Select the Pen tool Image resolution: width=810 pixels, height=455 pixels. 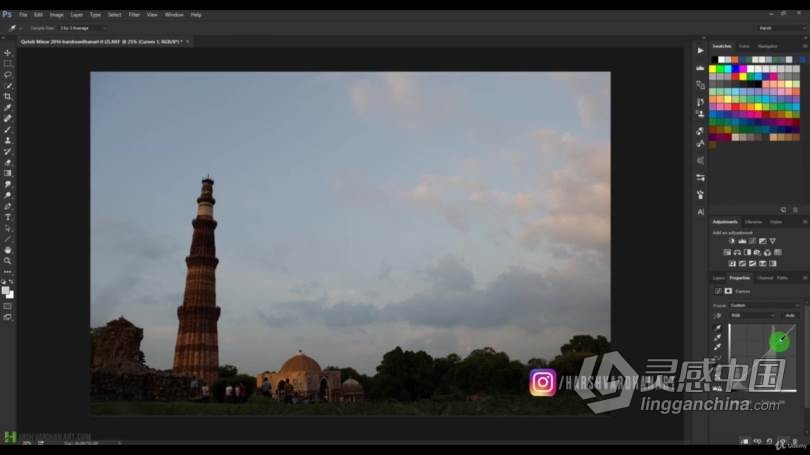(x=8, y=207)
